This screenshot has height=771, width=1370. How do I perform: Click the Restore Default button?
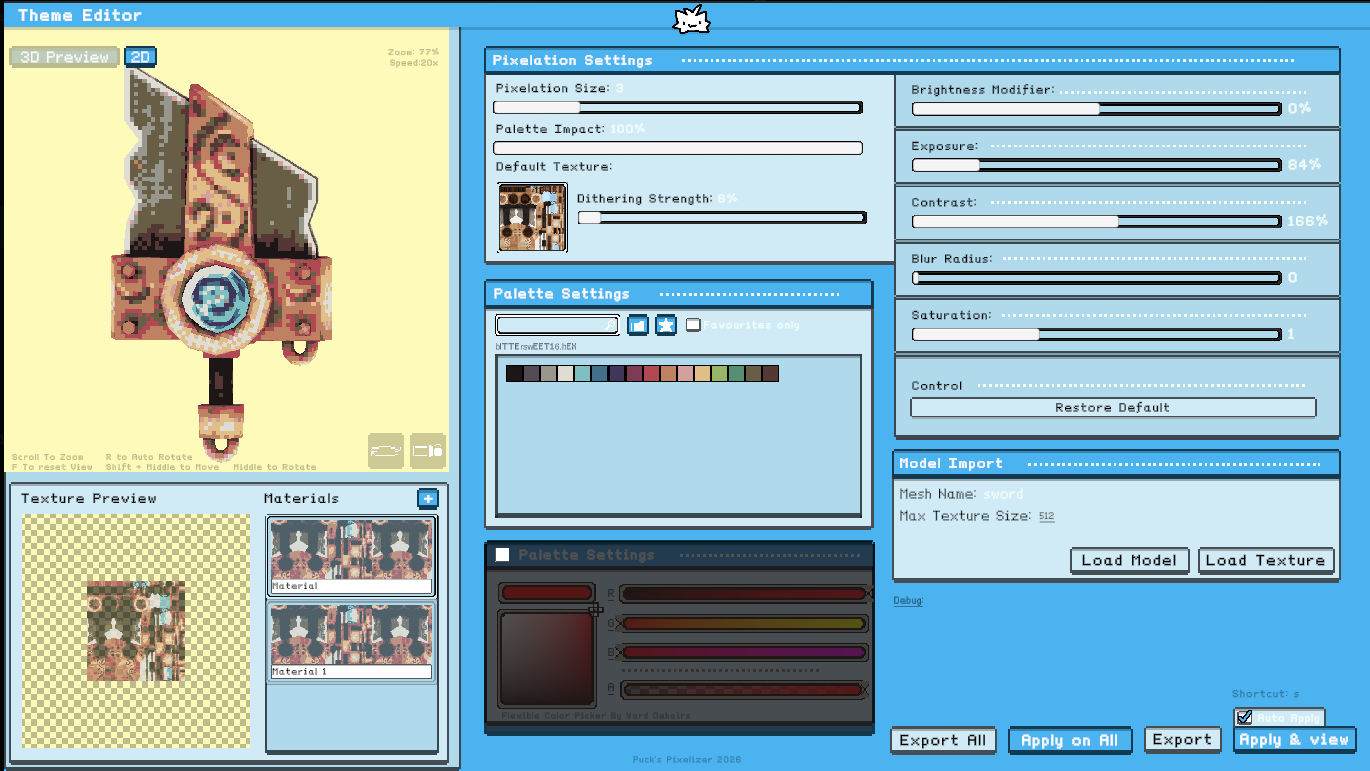[x=1113, y=408]
